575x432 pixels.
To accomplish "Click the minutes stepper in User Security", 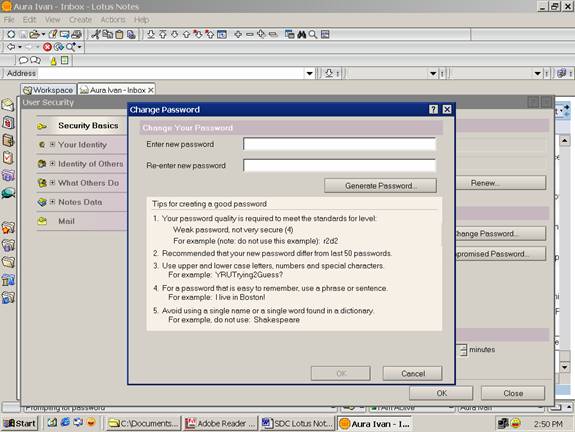I will click(x=464, y=350).
